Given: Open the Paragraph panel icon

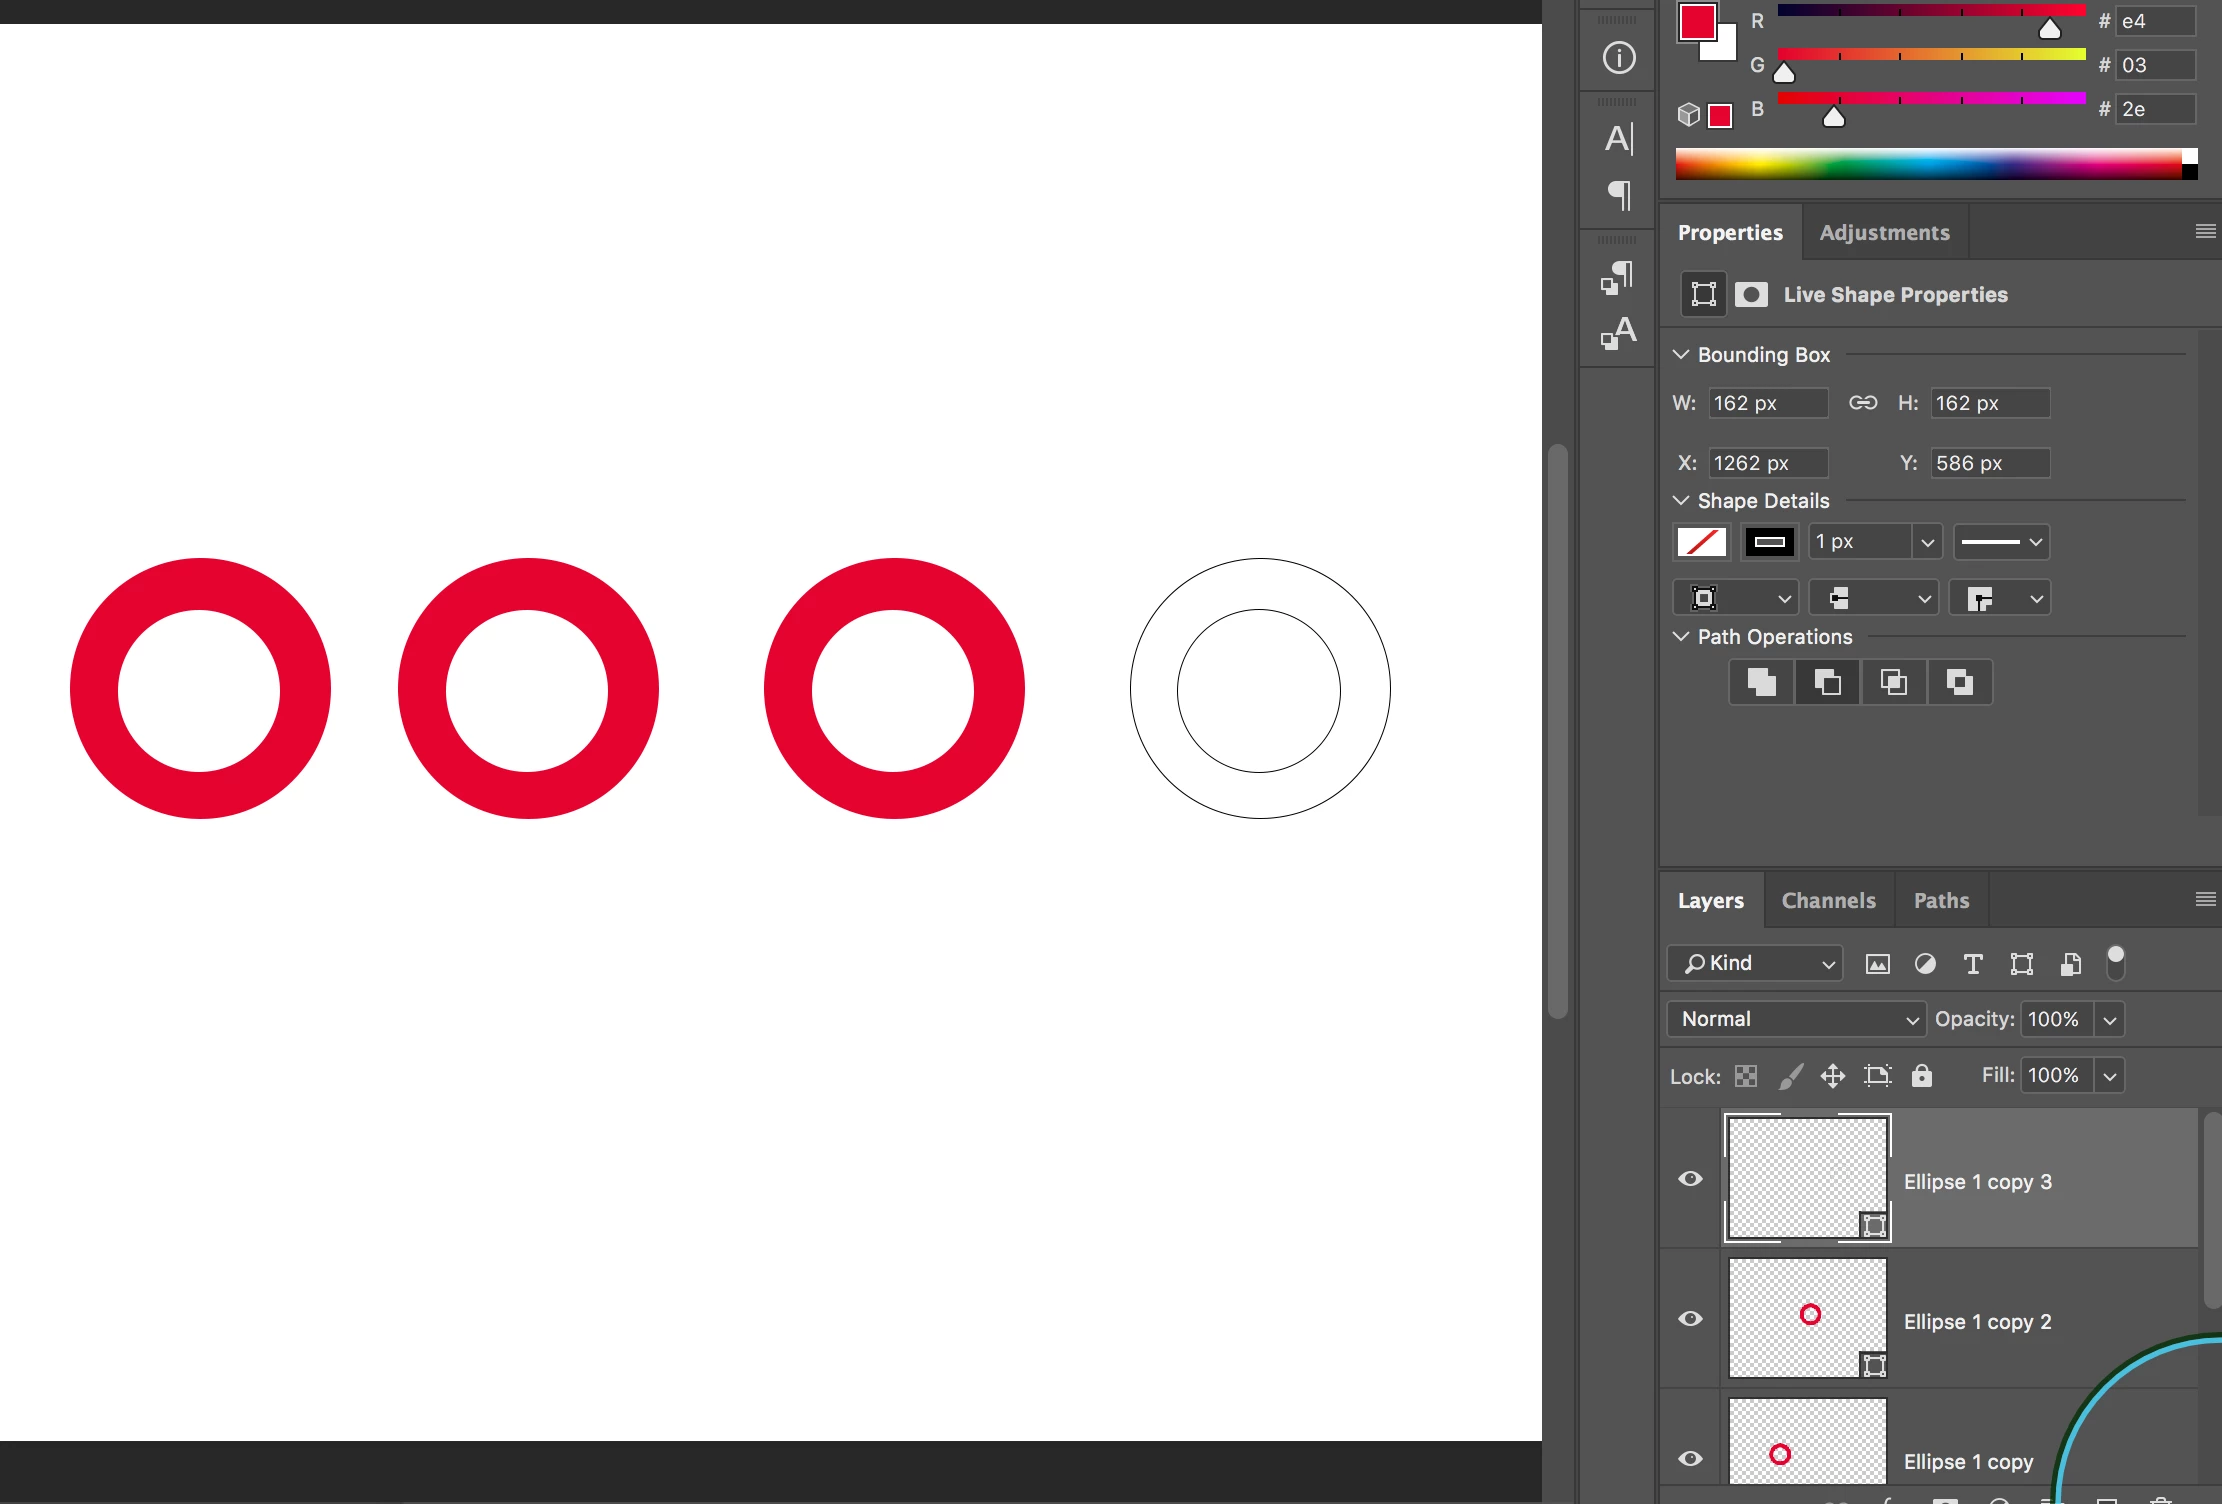Looking at the screenshot, I should (1619, 195).
